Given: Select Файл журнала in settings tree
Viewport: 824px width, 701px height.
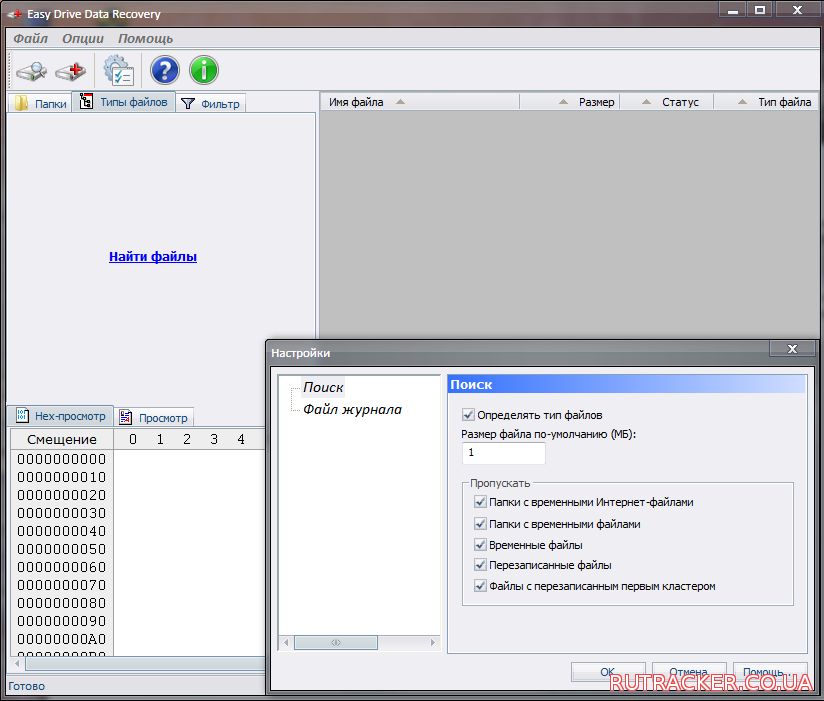Looking at the screenshot, I should click(x=352, y=409).
